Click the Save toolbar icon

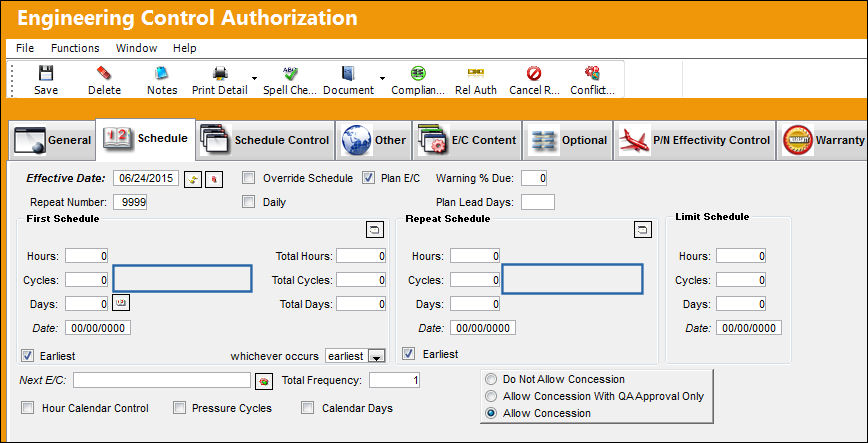coord(45,73)
